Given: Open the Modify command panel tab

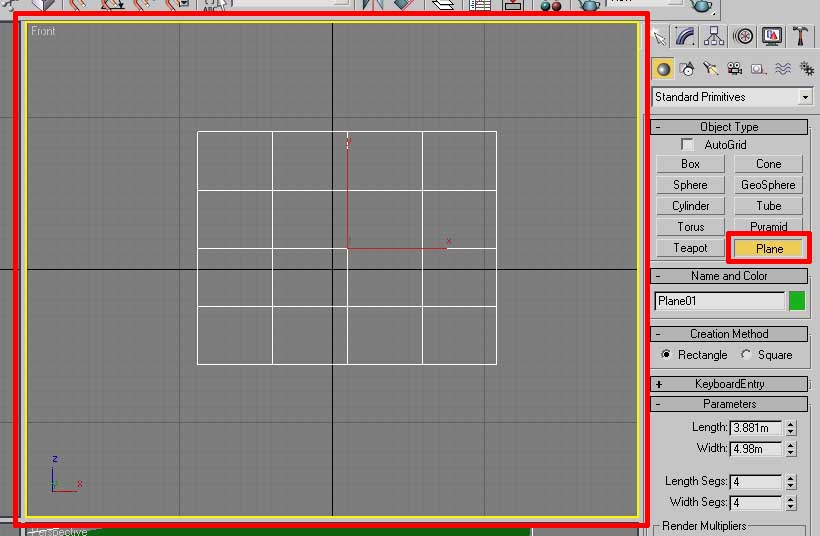Looking at the screenshot, I should coord(686,36).
